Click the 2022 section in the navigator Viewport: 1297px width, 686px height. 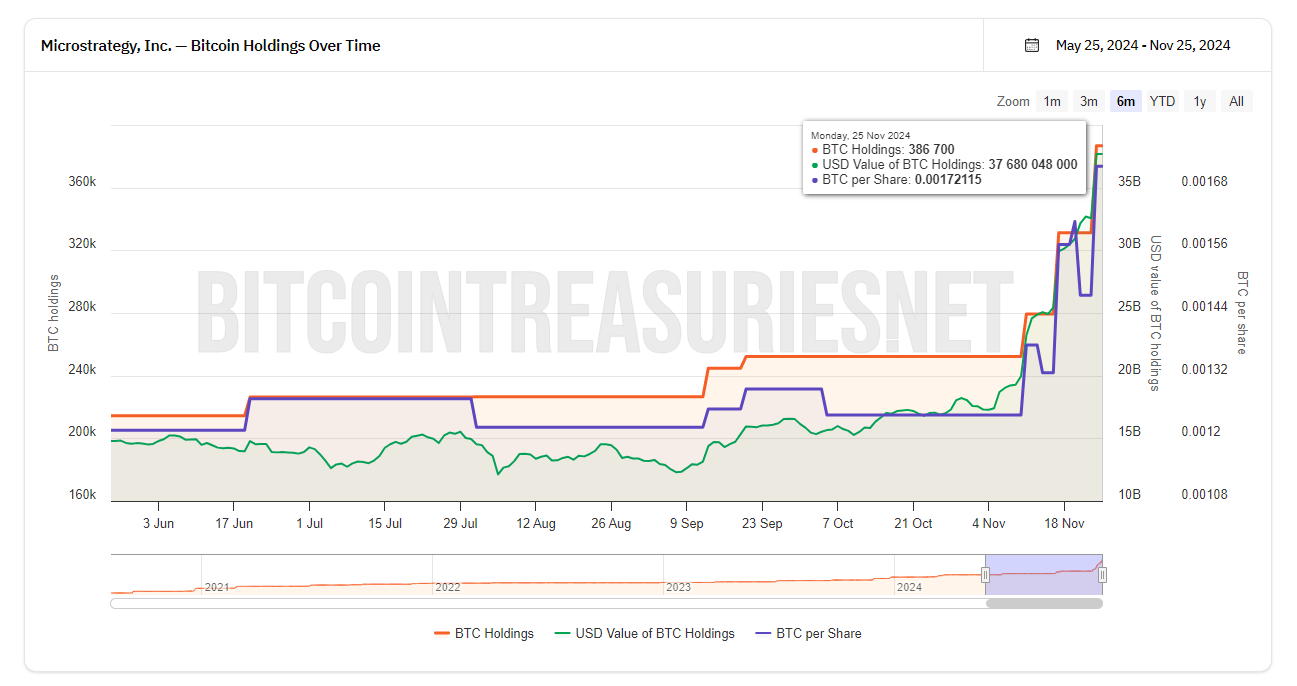point(448,587)
